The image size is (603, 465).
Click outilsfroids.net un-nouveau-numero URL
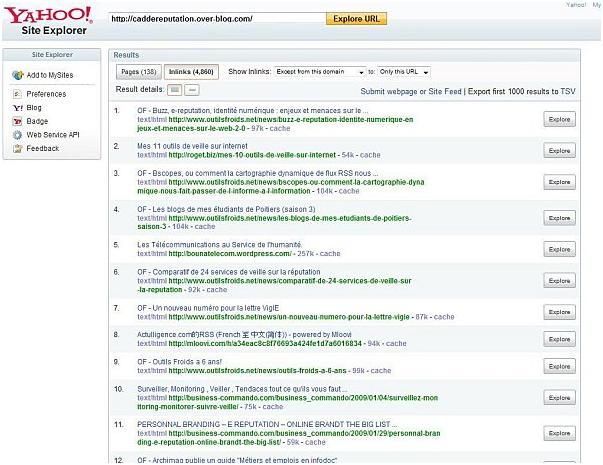(x=289, y=317)
